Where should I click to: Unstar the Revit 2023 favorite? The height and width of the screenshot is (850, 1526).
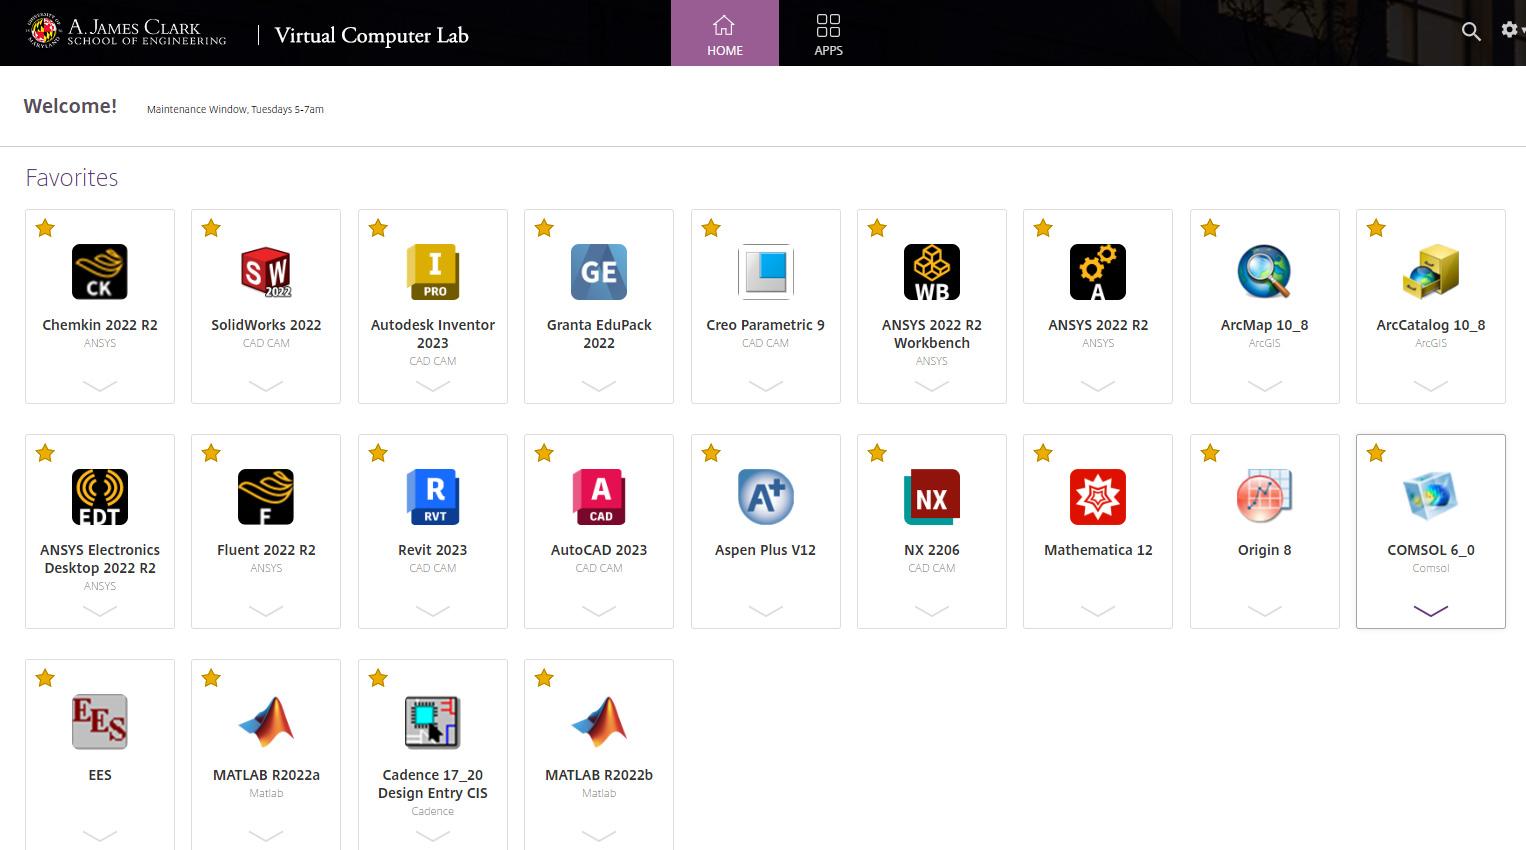[x=378, y=453]
